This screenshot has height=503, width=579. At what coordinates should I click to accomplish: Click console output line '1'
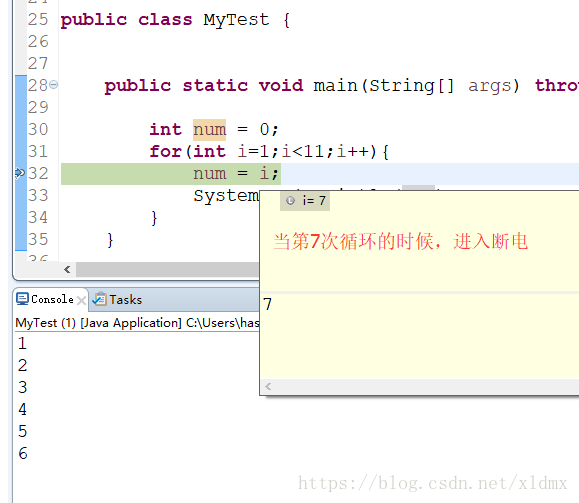(22, 343)
